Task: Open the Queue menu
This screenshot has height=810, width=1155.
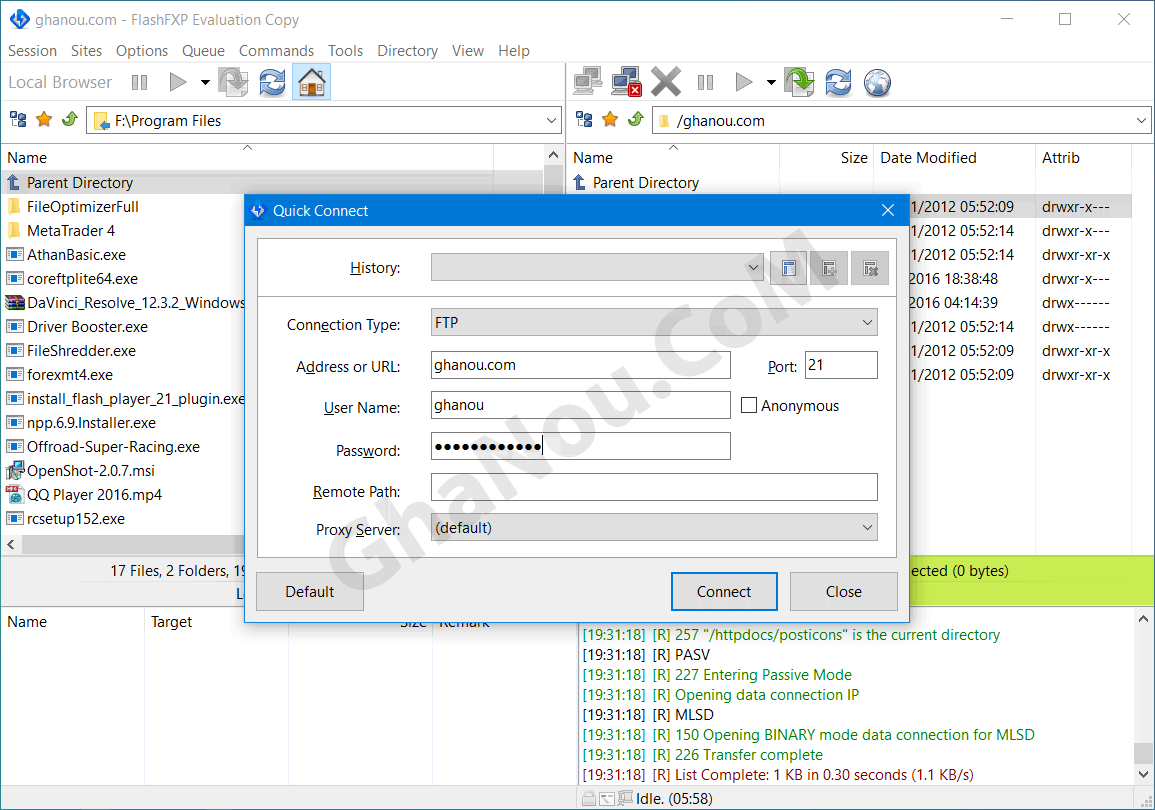Action: pyautogui.click(x=203, y=51)
